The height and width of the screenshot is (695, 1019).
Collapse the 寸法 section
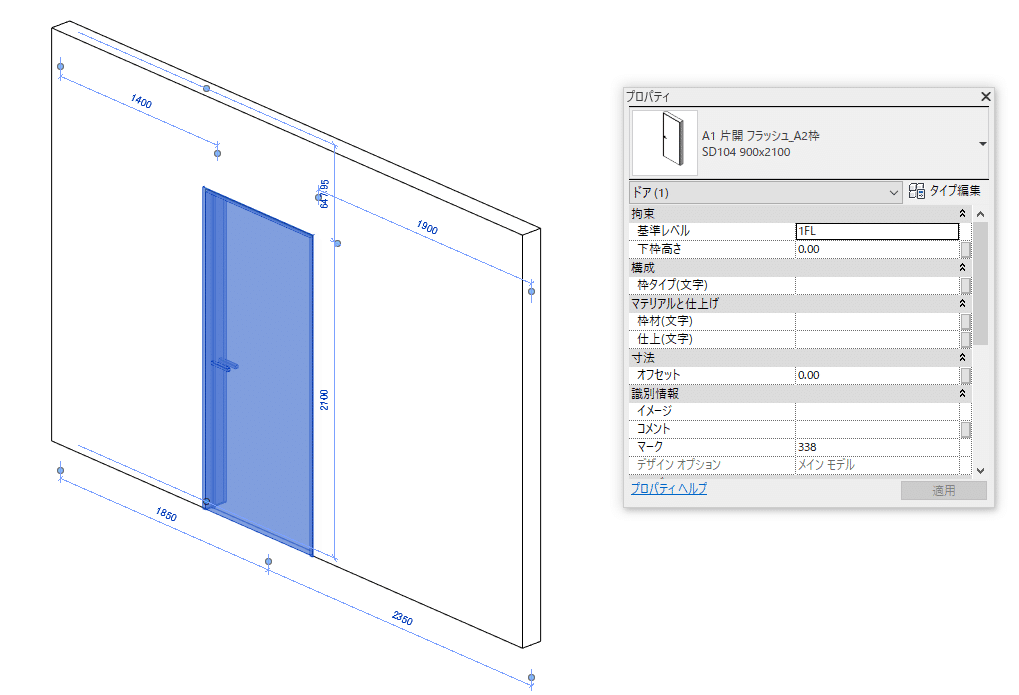pyautogui.click(x=961, y=356)
